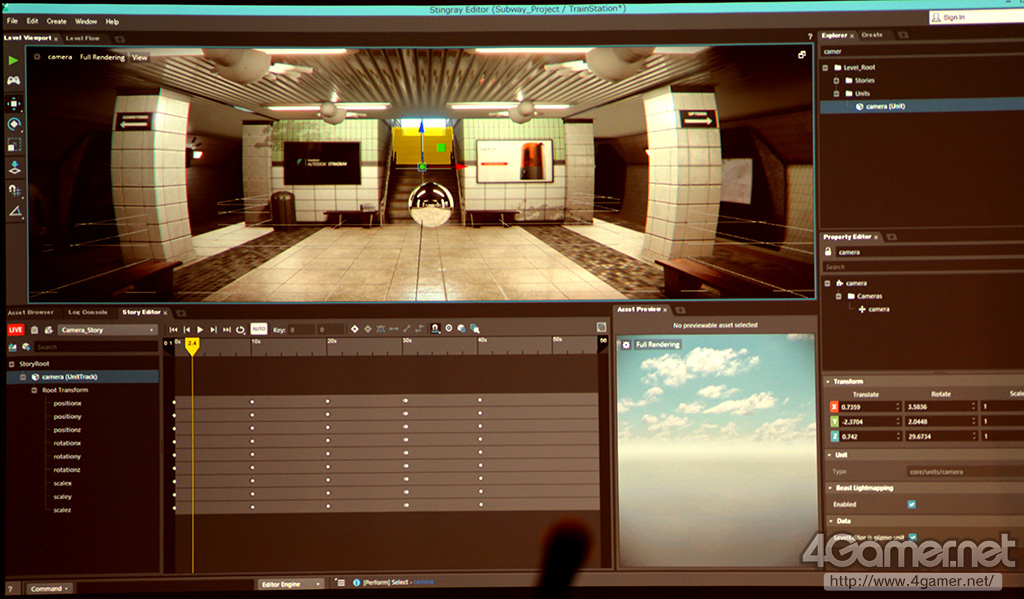Click the second diamond keyframe icon

[368, 329]
